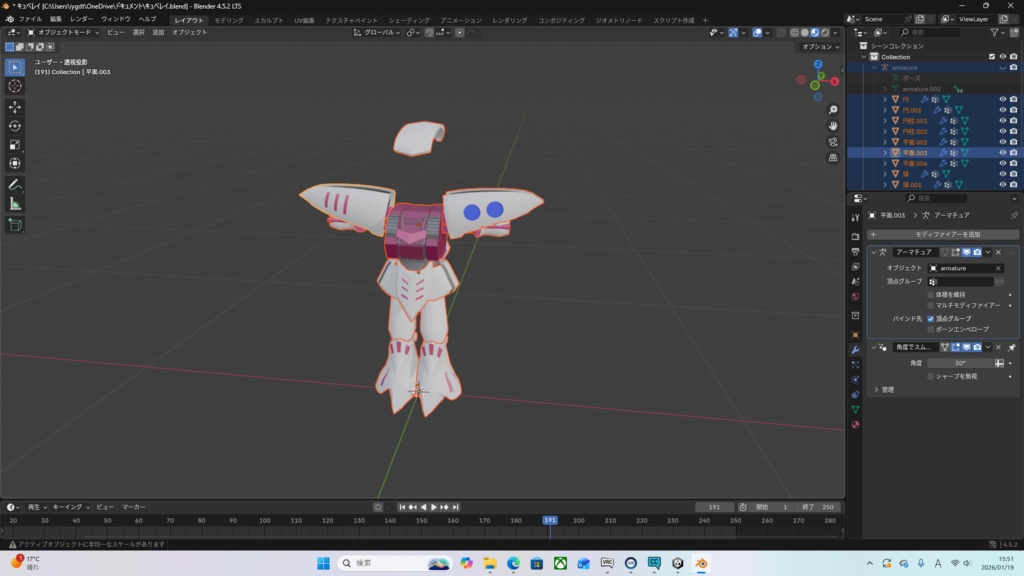The width and height of the screenshot is (1024, 576).
Task: Click the camera view icon in viewport
Action: click(833, 142)
